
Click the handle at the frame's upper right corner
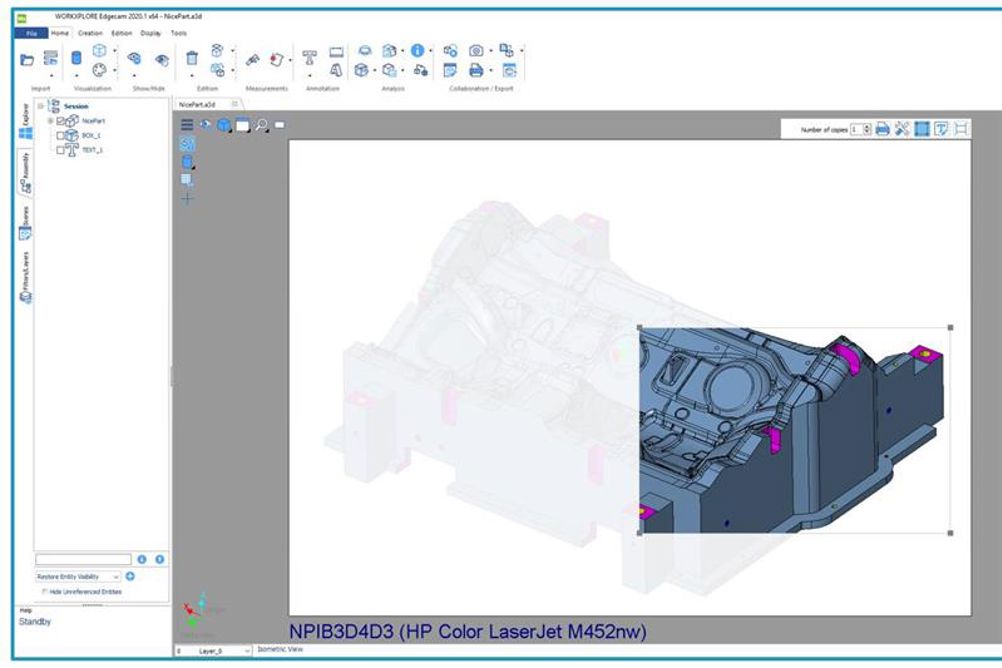coord(950,327)
